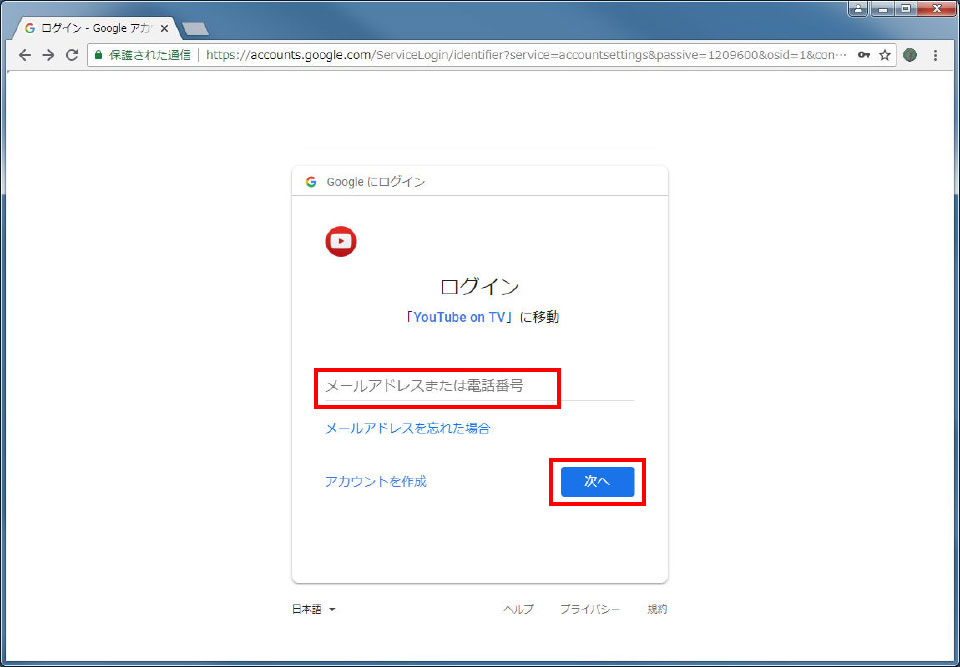960x667 pixels.
Task: Bookmark this page with the star
Action: [x=885, y=55]
